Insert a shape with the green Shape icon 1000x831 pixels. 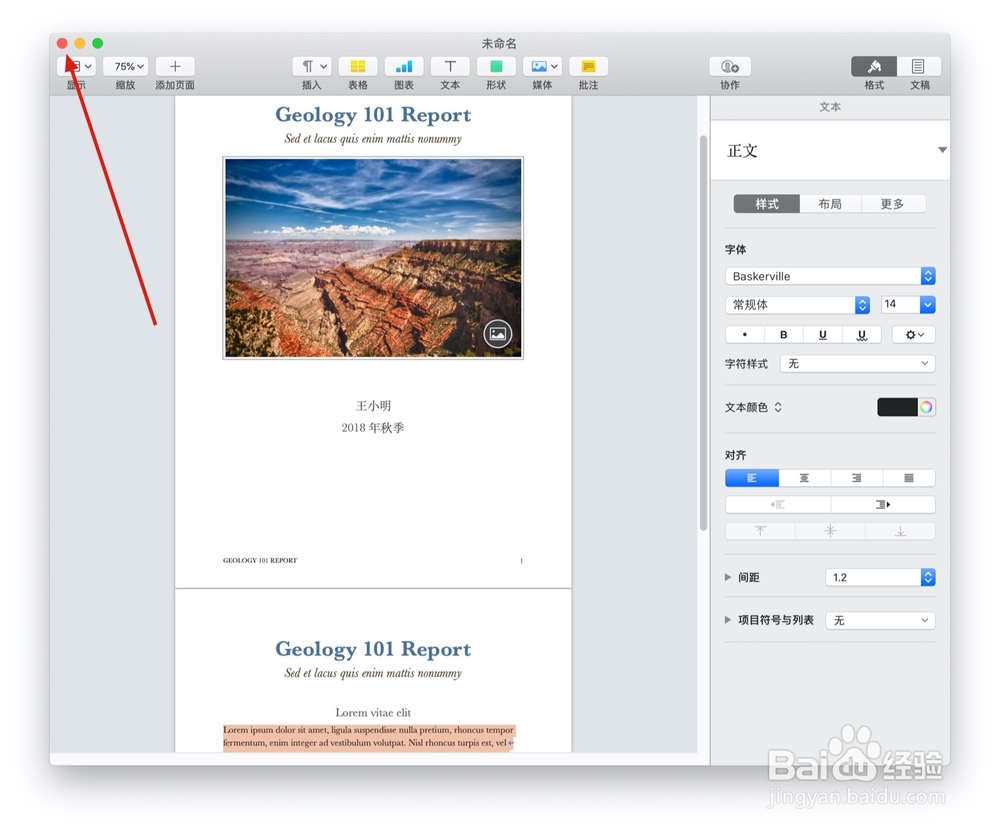pyautogui.click(x=496, y=66)
